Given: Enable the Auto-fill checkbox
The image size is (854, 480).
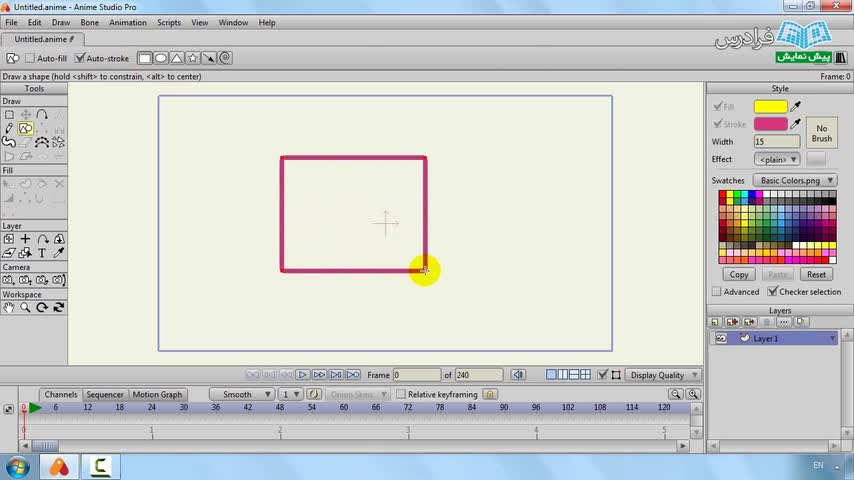Looking at the screenshot, I should (x=30, y=58).
